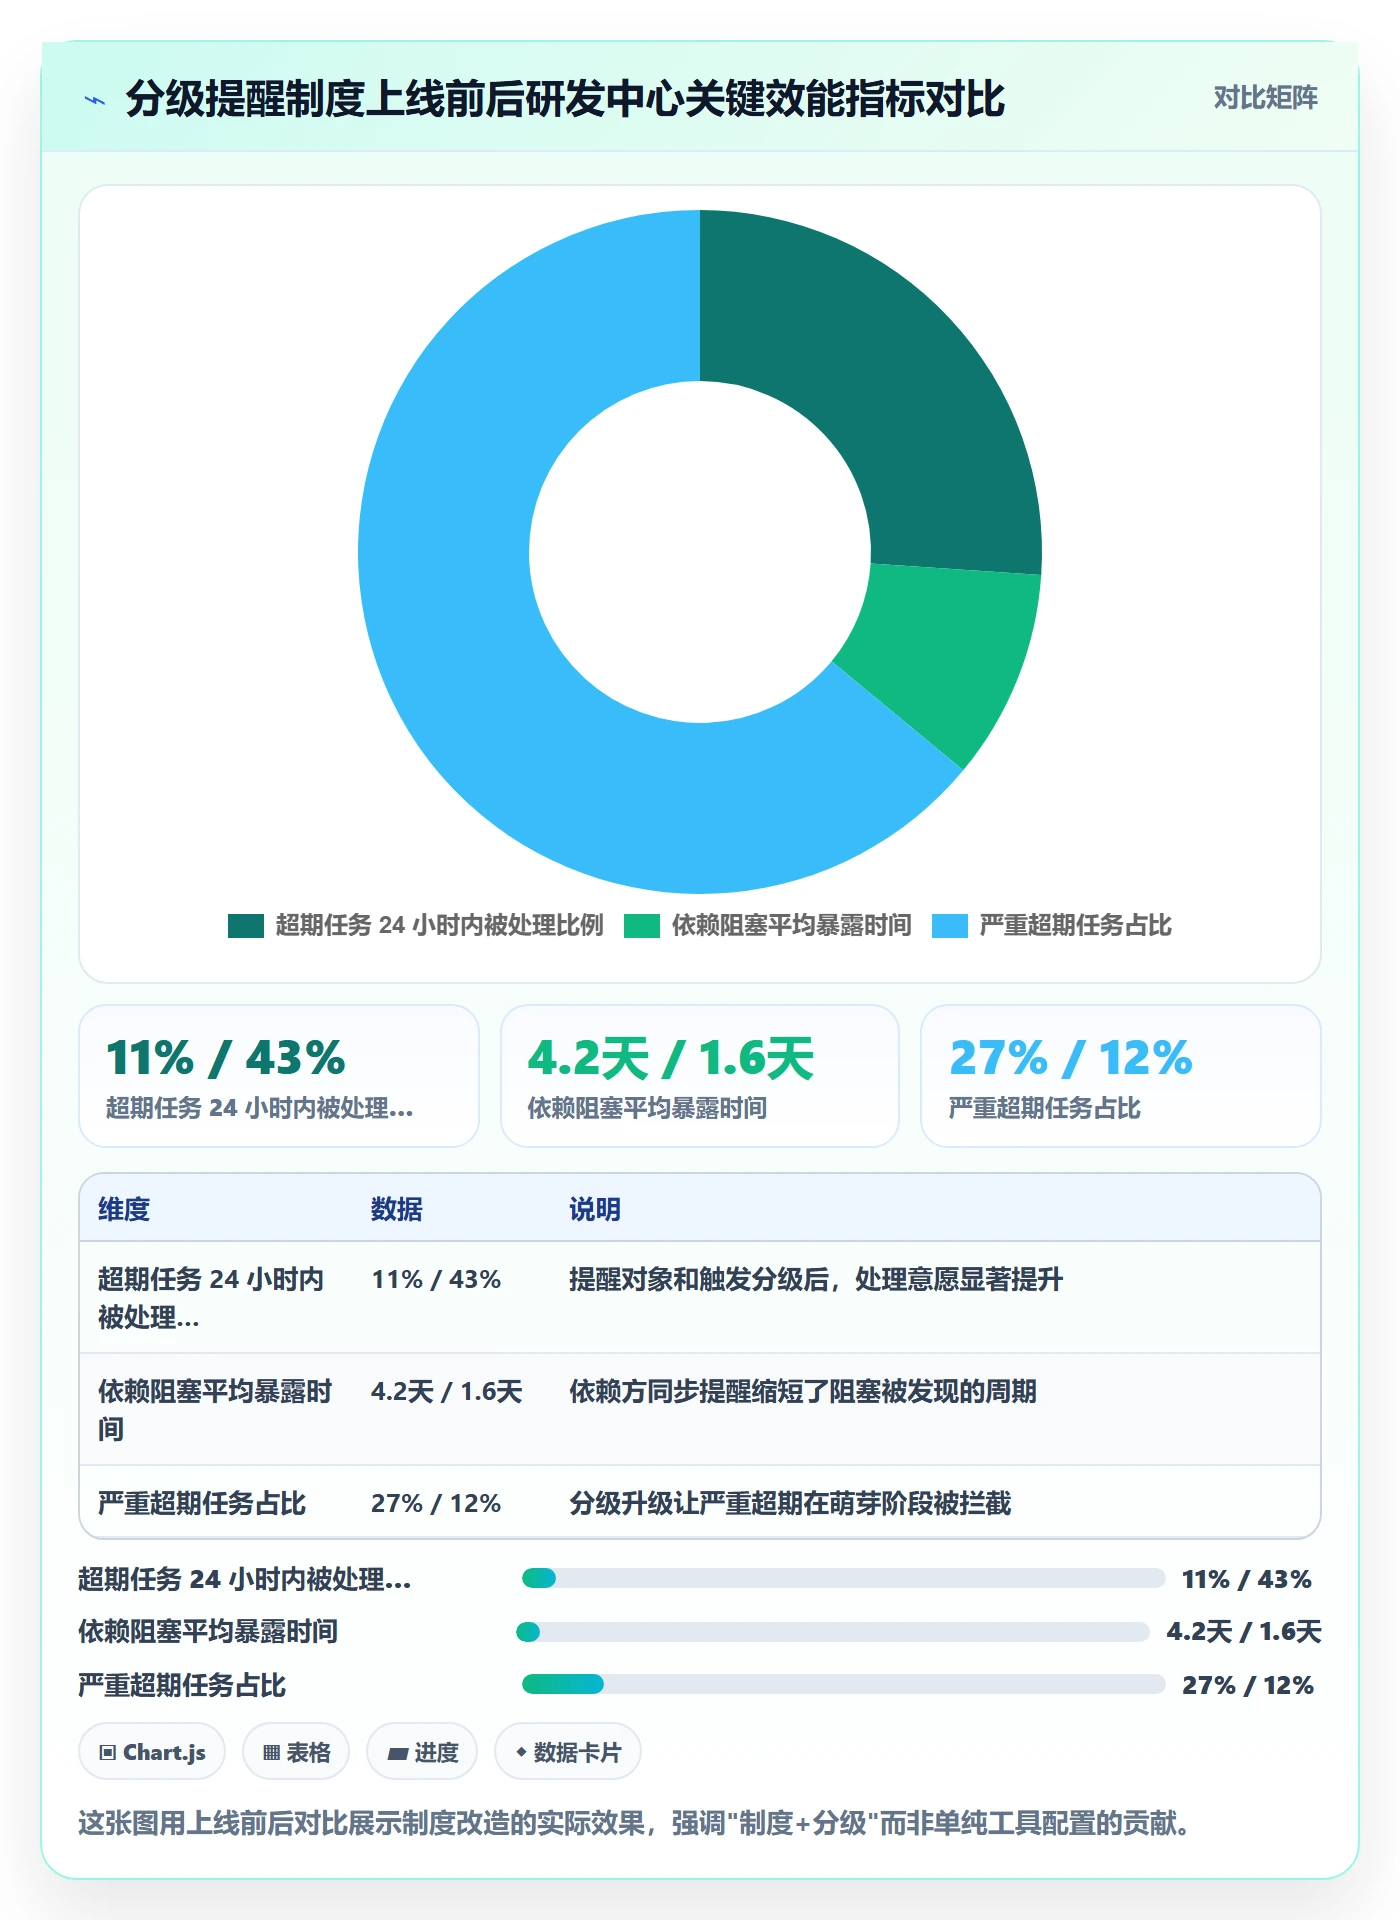Toggle the blue 严重超期任务占比 legend swatch
Viewport: 1400px width, 1920px height.
(950, 926)
